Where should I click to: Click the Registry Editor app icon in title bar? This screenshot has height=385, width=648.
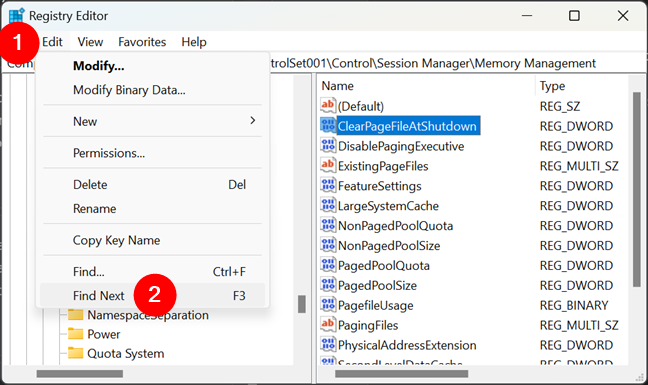[17, 16]
